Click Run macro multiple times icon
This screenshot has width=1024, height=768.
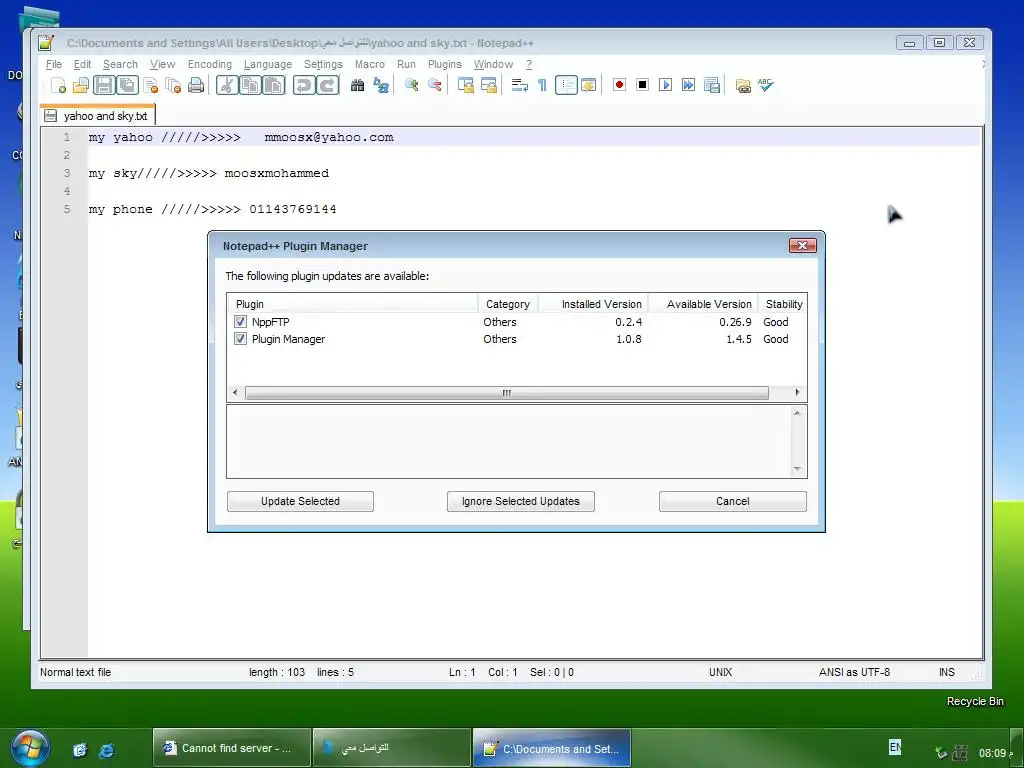click(x=688, y=85)
